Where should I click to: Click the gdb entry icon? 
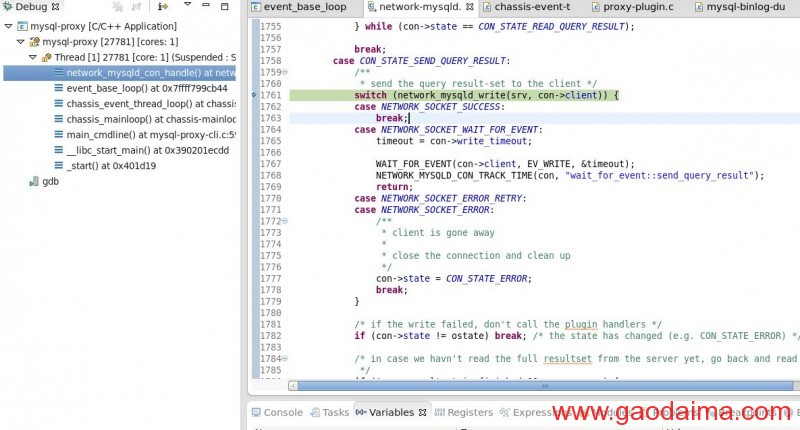[x=34, y=181]
